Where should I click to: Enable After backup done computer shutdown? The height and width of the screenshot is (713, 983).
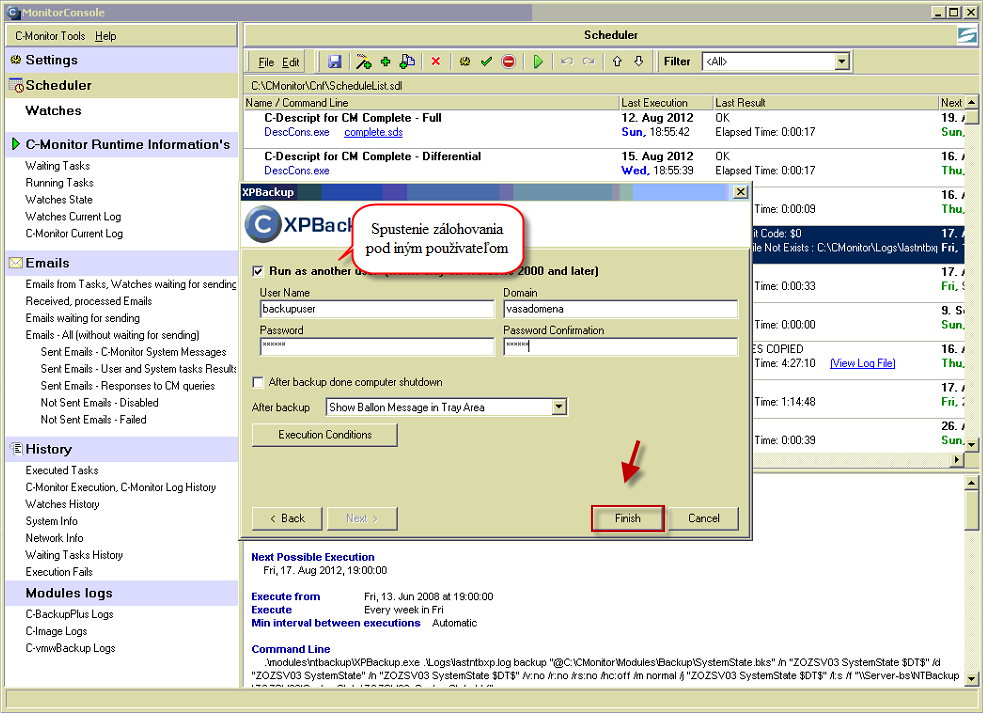[x=258, y=382]
